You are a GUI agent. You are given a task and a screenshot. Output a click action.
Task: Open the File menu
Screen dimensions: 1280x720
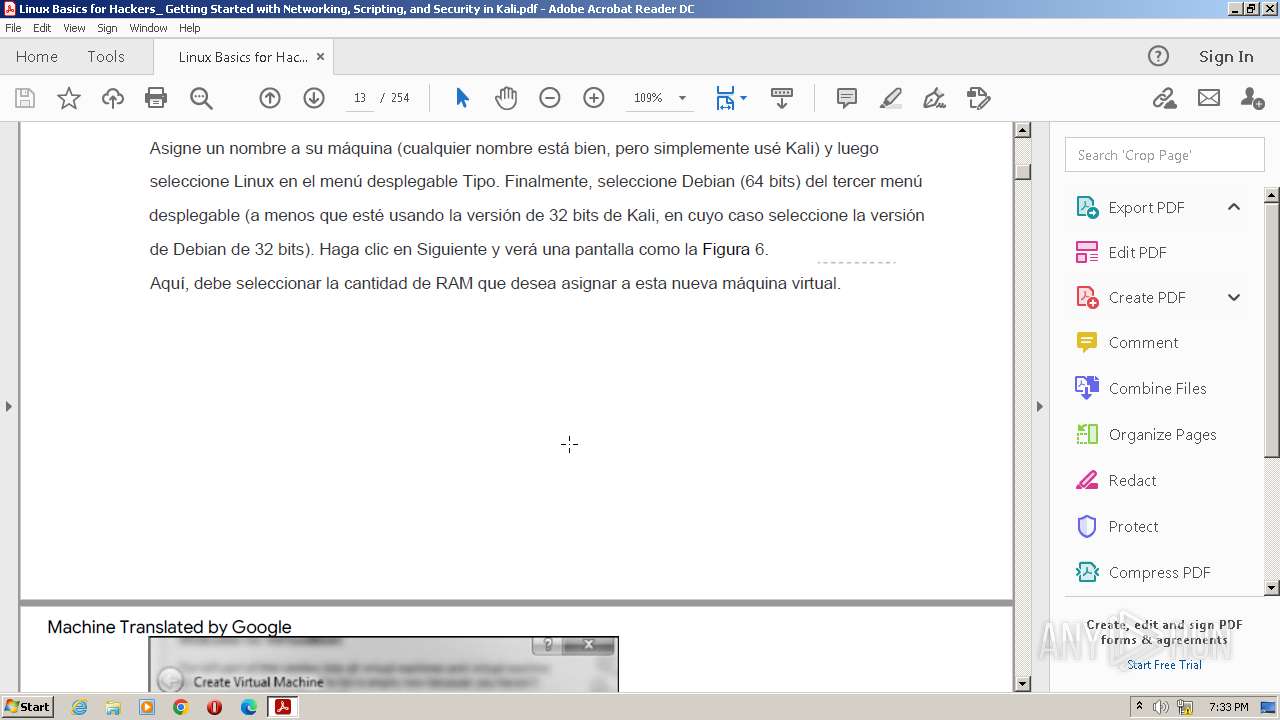(x=13, y=28)
